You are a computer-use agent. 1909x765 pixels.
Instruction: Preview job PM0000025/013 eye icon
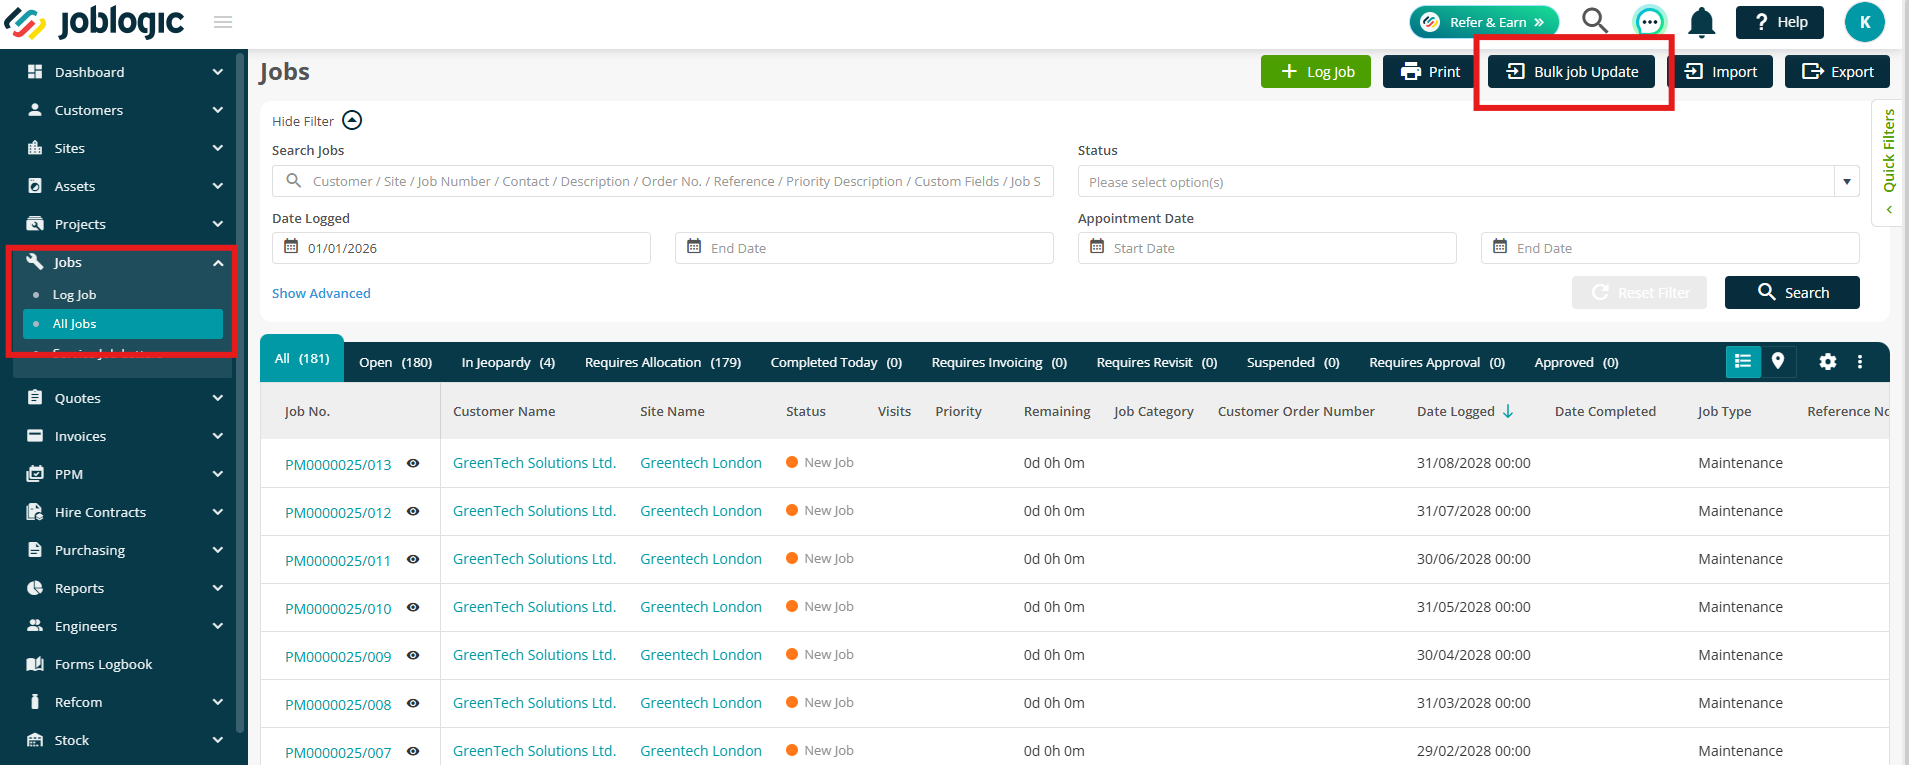tap(413, 463)
